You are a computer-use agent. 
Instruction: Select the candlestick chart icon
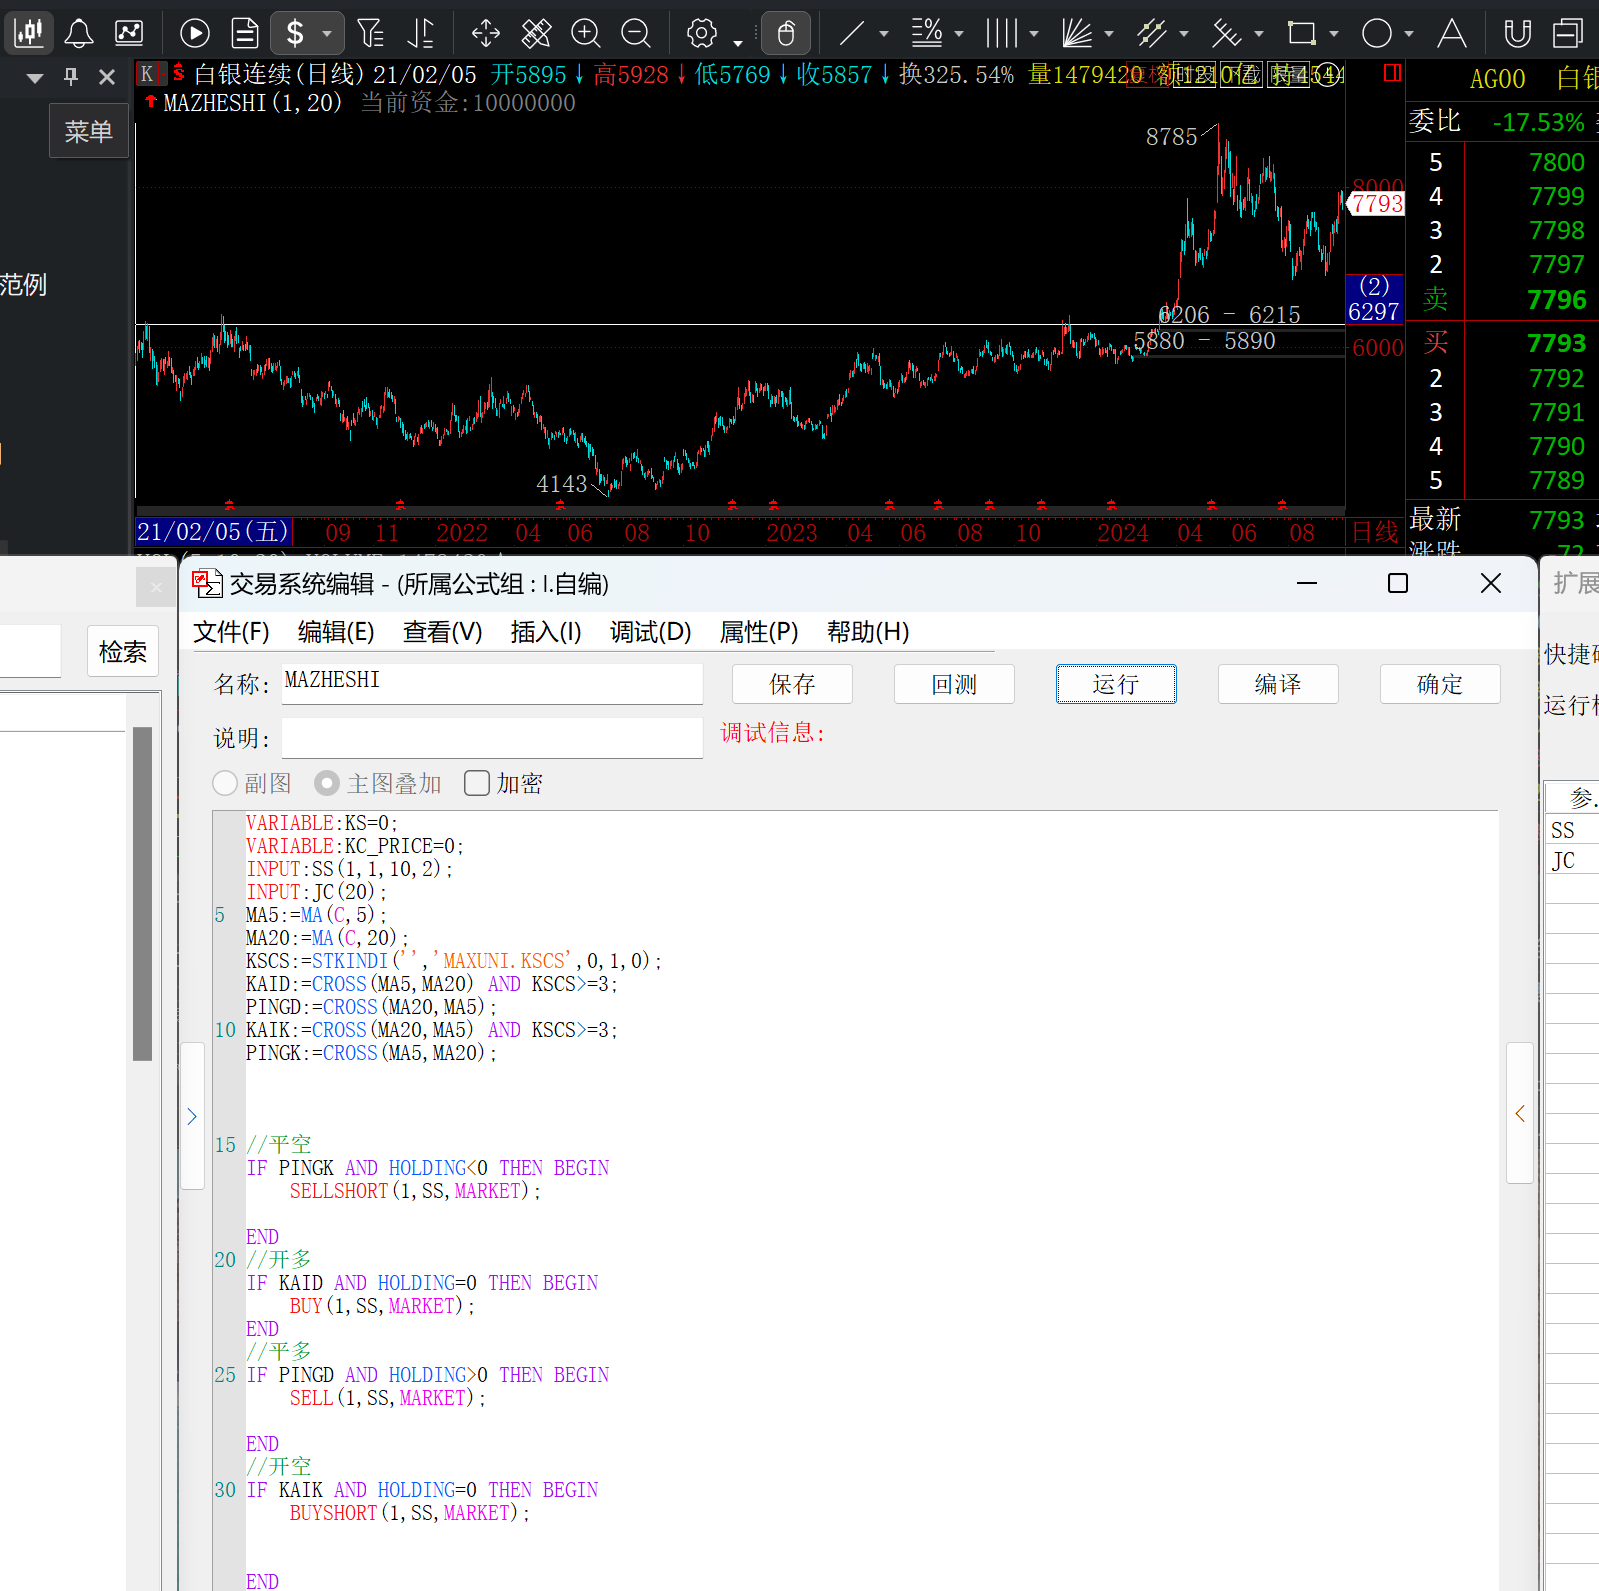click(x=29, y=33)
